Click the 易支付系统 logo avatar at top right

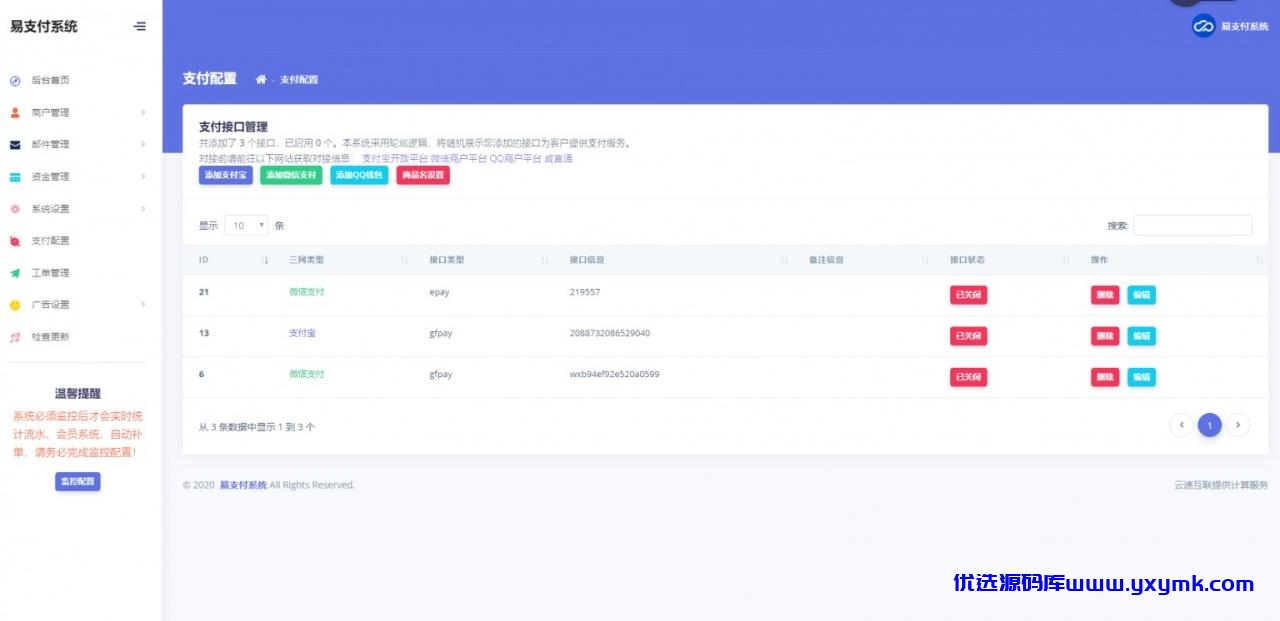1203,27
